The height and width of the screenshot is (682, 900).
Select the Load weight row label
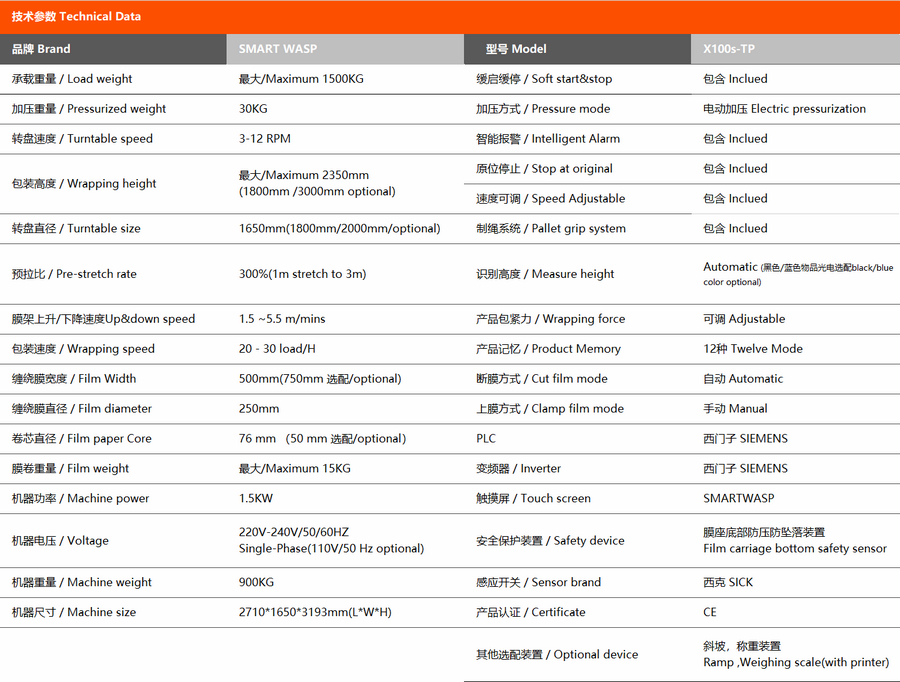click(x=72, y=79)
